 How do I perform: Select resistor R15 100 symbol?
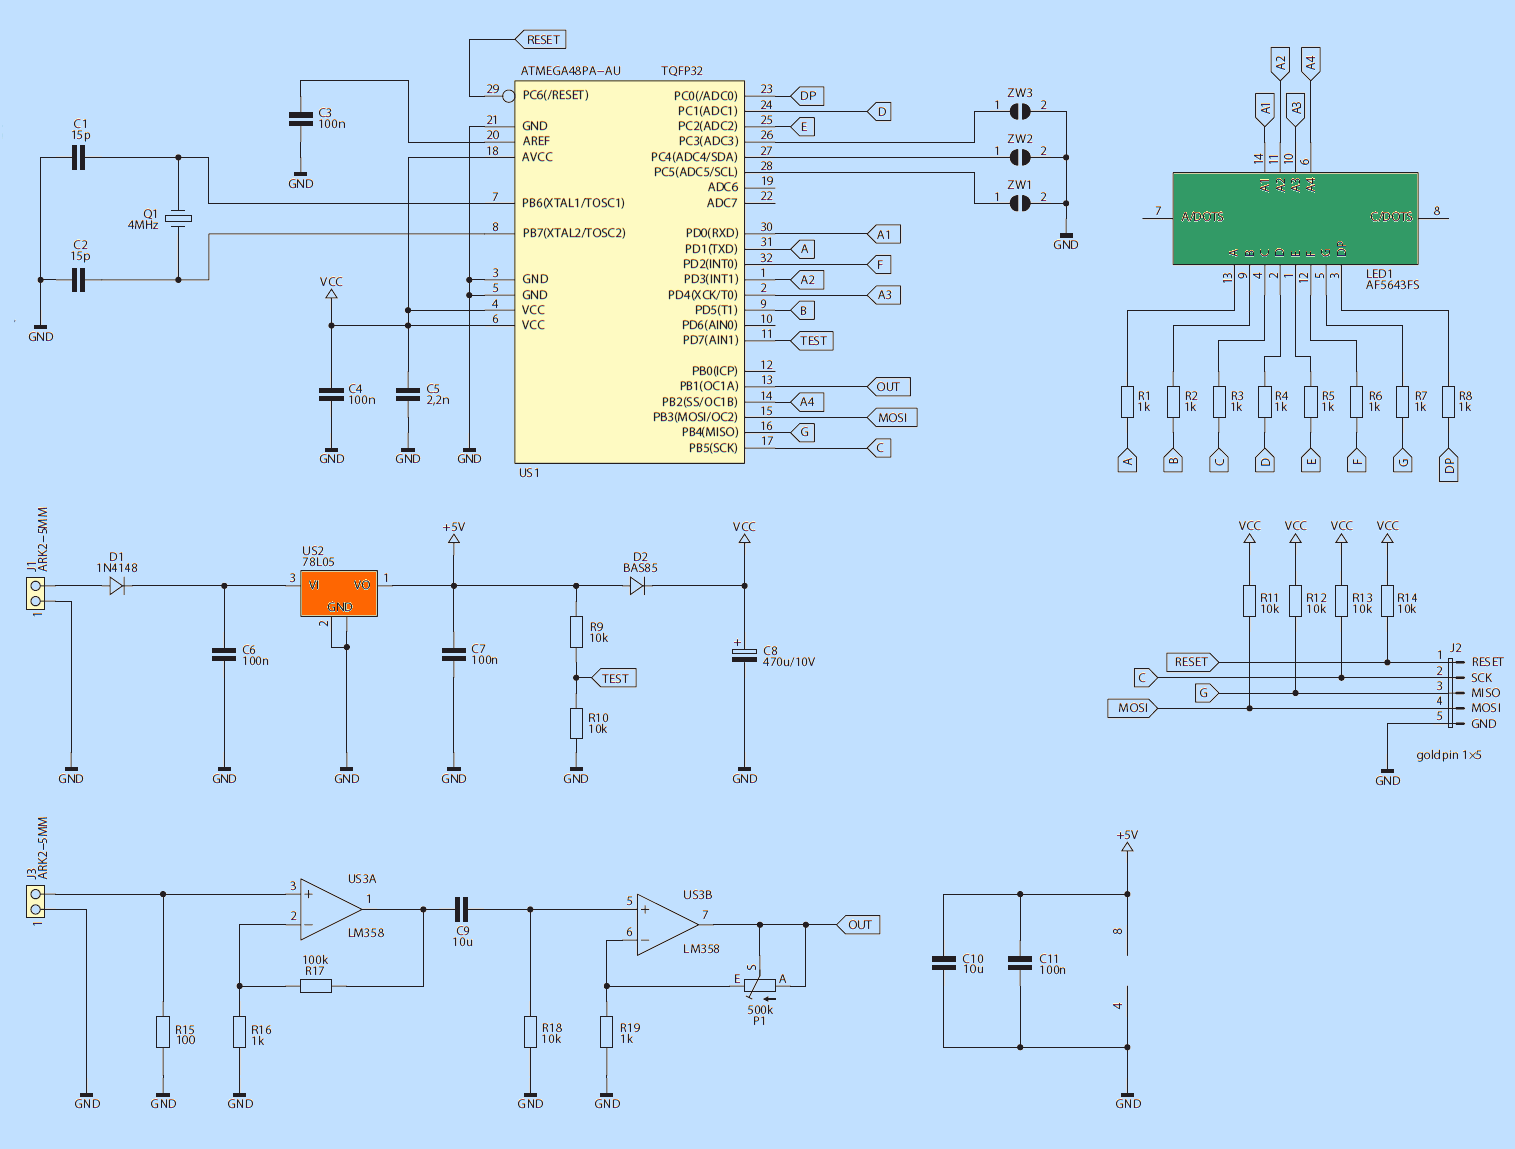(163, 1032)
